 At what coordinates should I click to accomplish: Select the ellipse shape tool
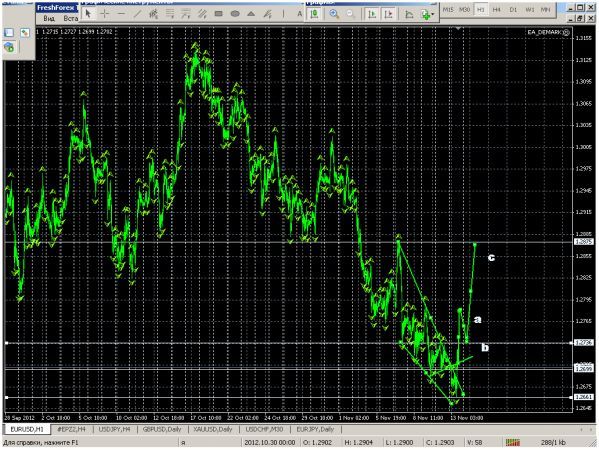(x=235, y=14)
